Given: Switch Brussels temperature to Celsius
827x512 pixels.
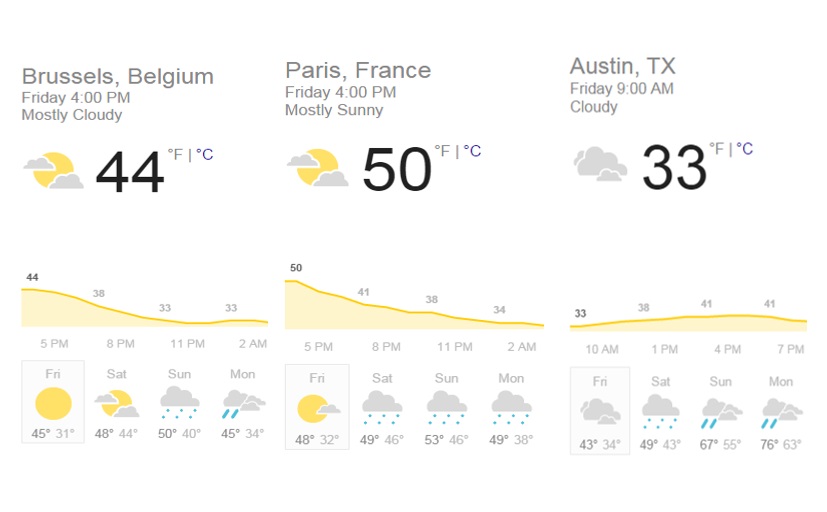Looking at the screenshot, I should 205,155.
